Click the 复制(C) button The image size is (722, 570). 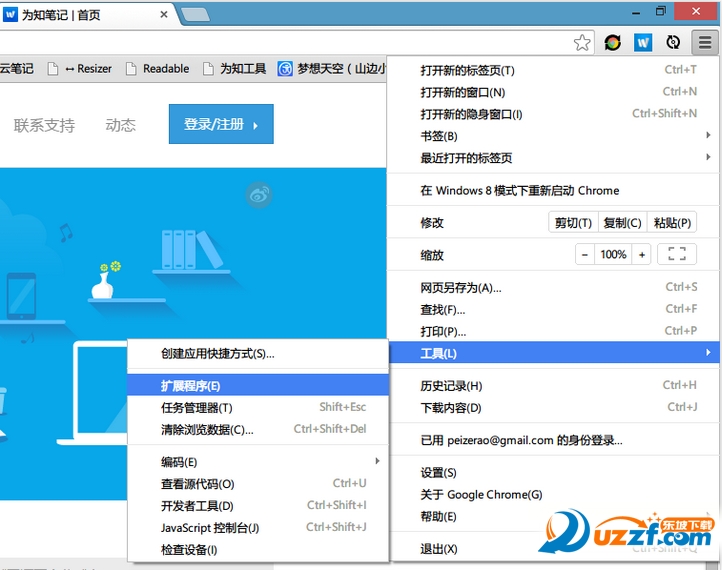tap(623, 223)
